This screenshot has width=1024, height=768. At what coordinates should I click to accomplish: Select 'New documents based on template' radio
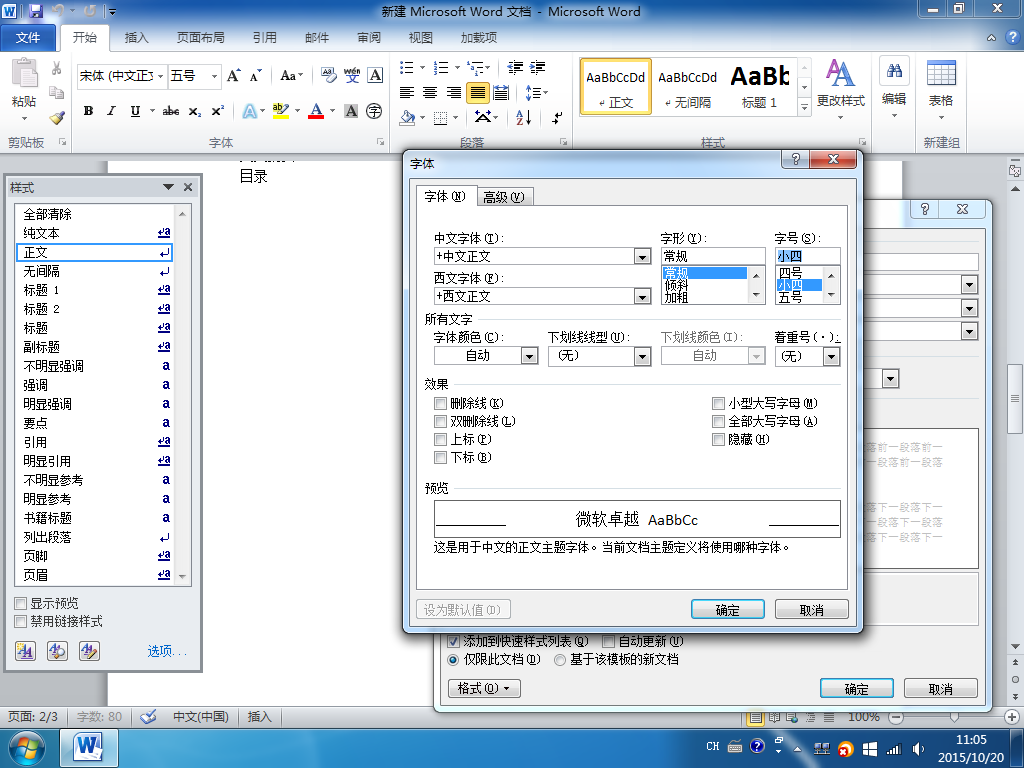[560, 660]
